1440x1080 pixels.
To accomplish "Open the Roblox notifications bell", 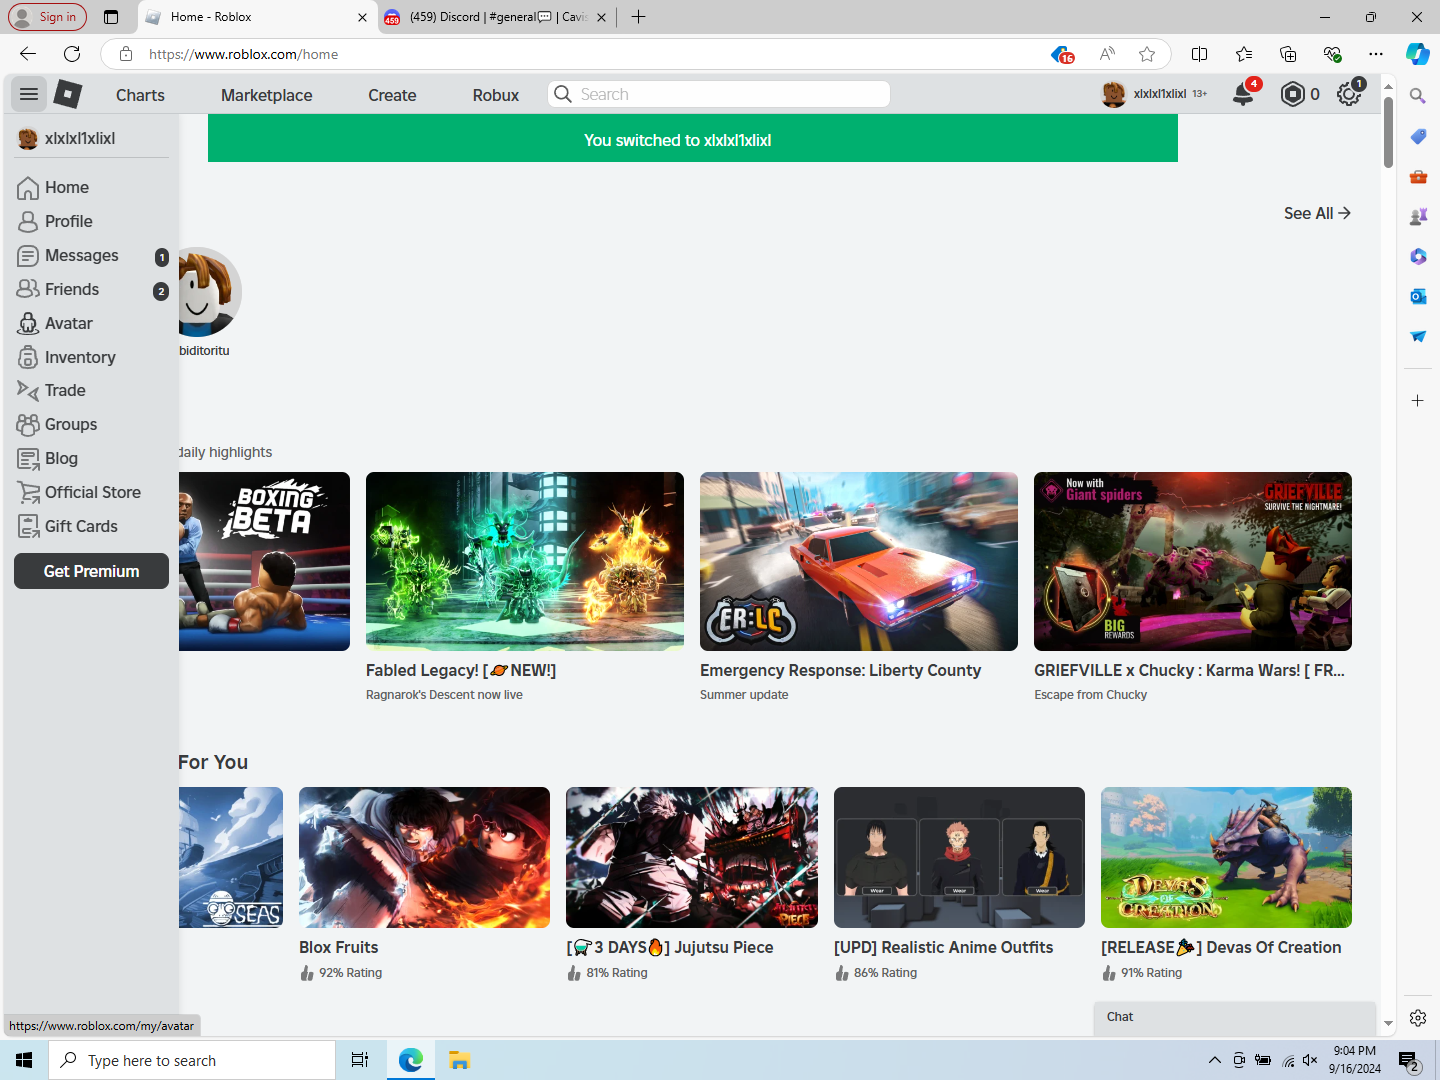I will (x=1243, y=94).
